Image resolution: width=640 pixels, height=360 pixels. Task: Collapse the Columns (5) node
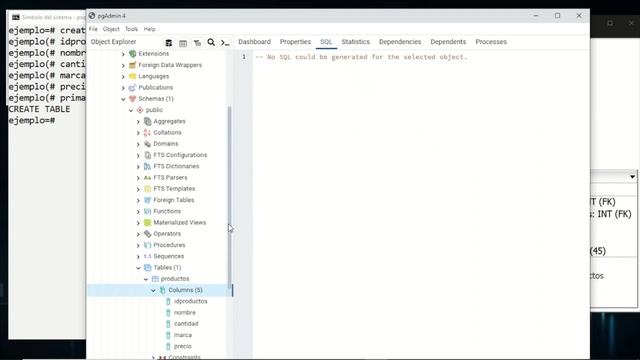pyautogui.click(x=153, y=290)
